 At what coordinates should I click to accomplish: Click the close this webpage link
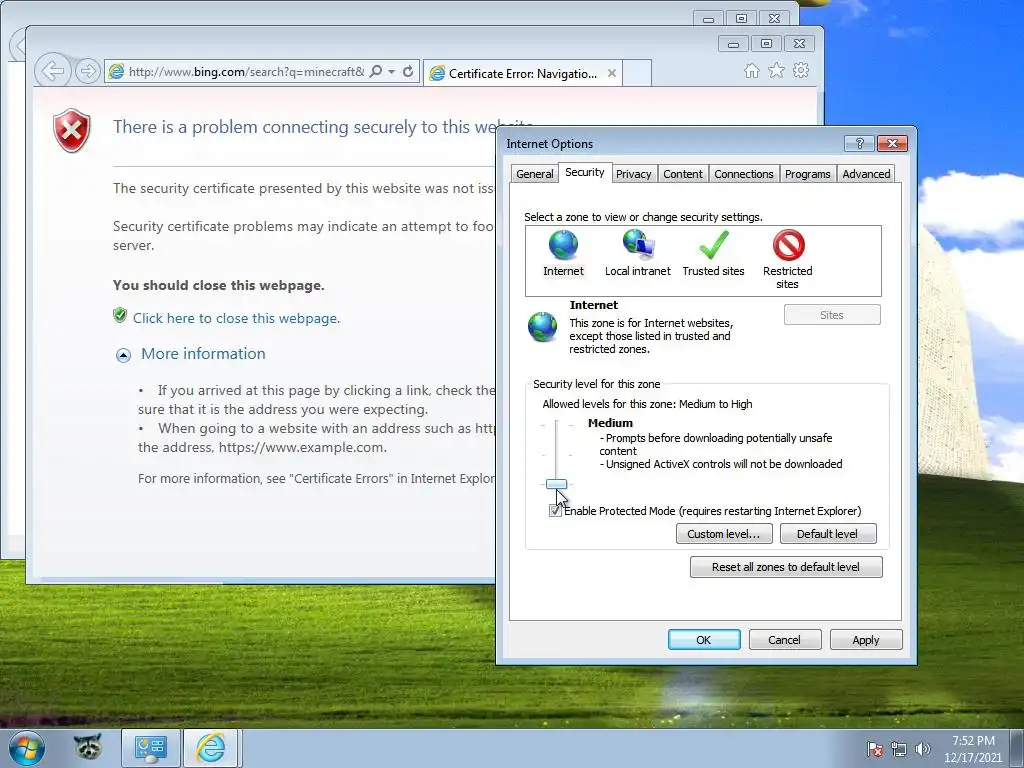[236, 318]
